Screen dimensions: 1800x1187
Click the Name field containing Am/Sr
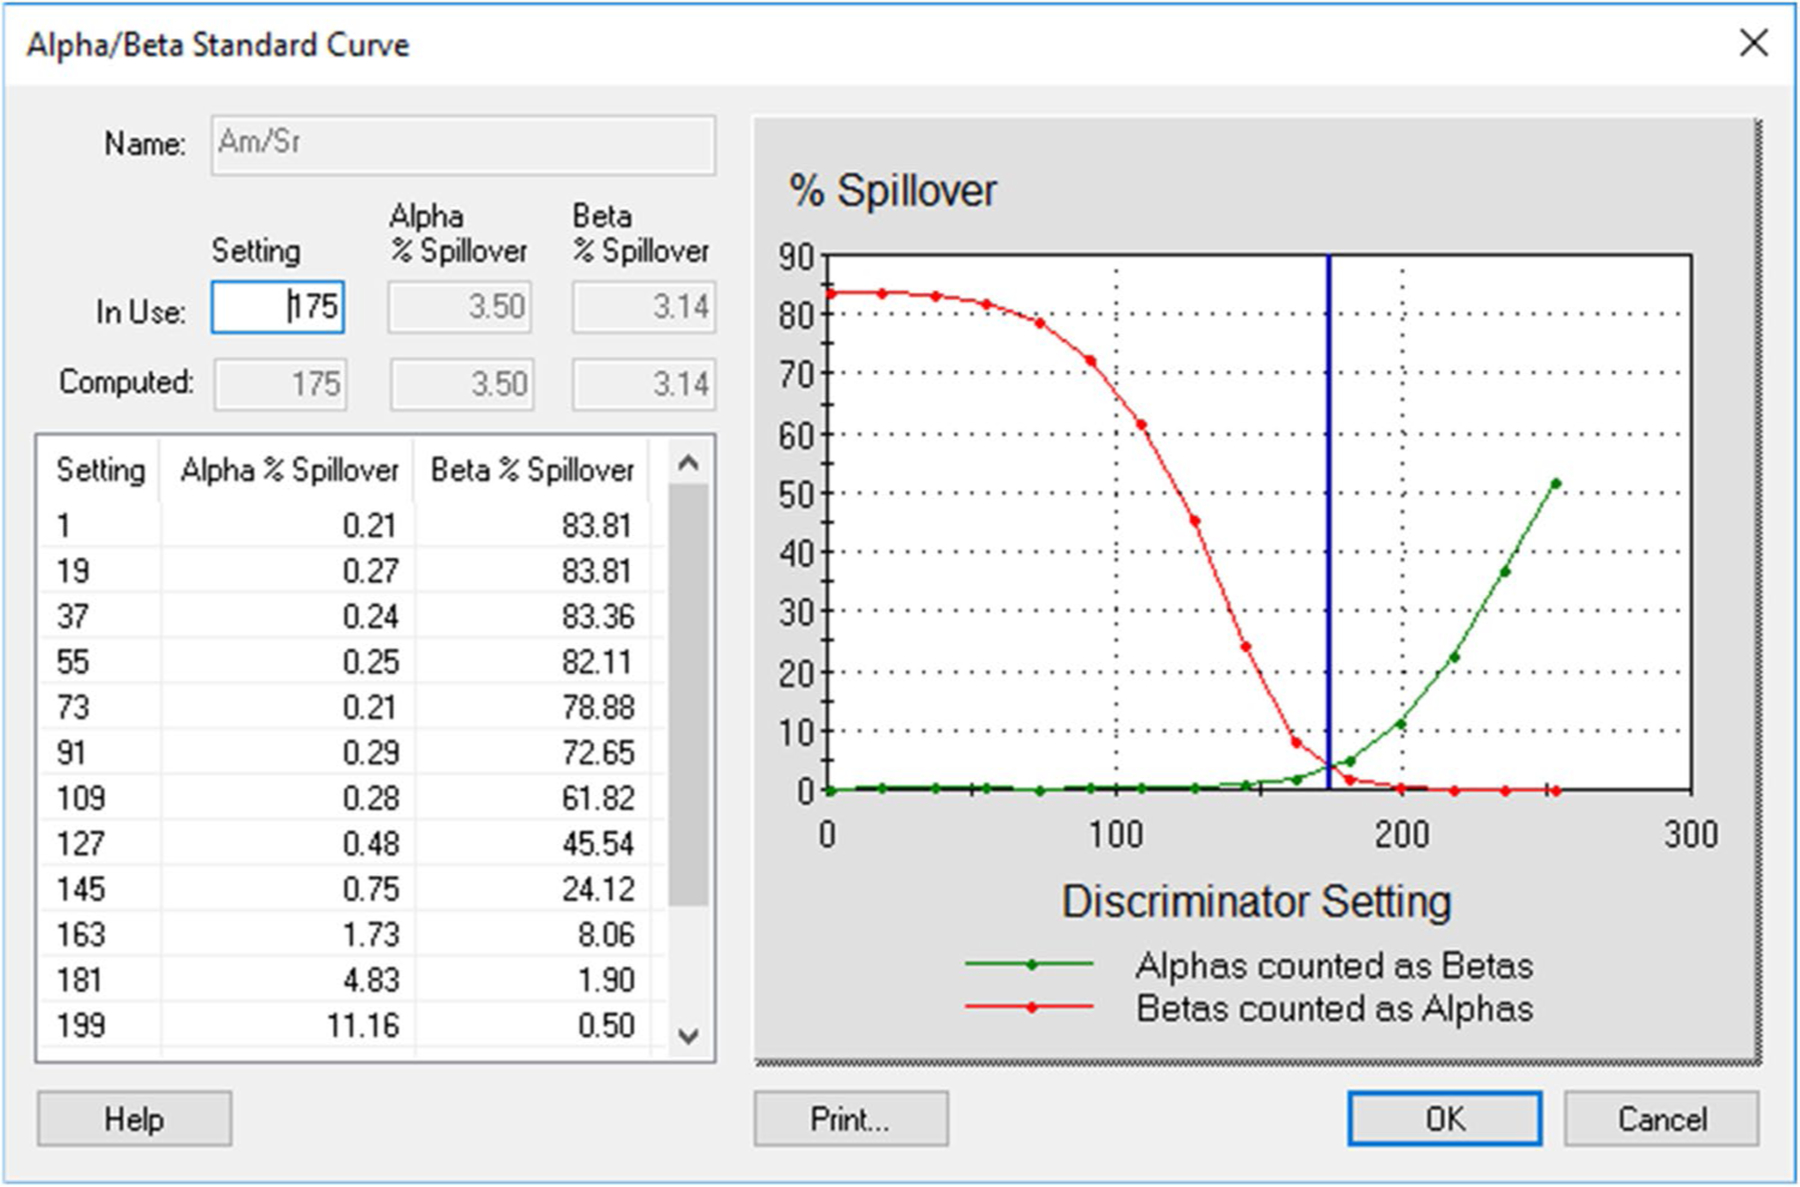(462, 145)
